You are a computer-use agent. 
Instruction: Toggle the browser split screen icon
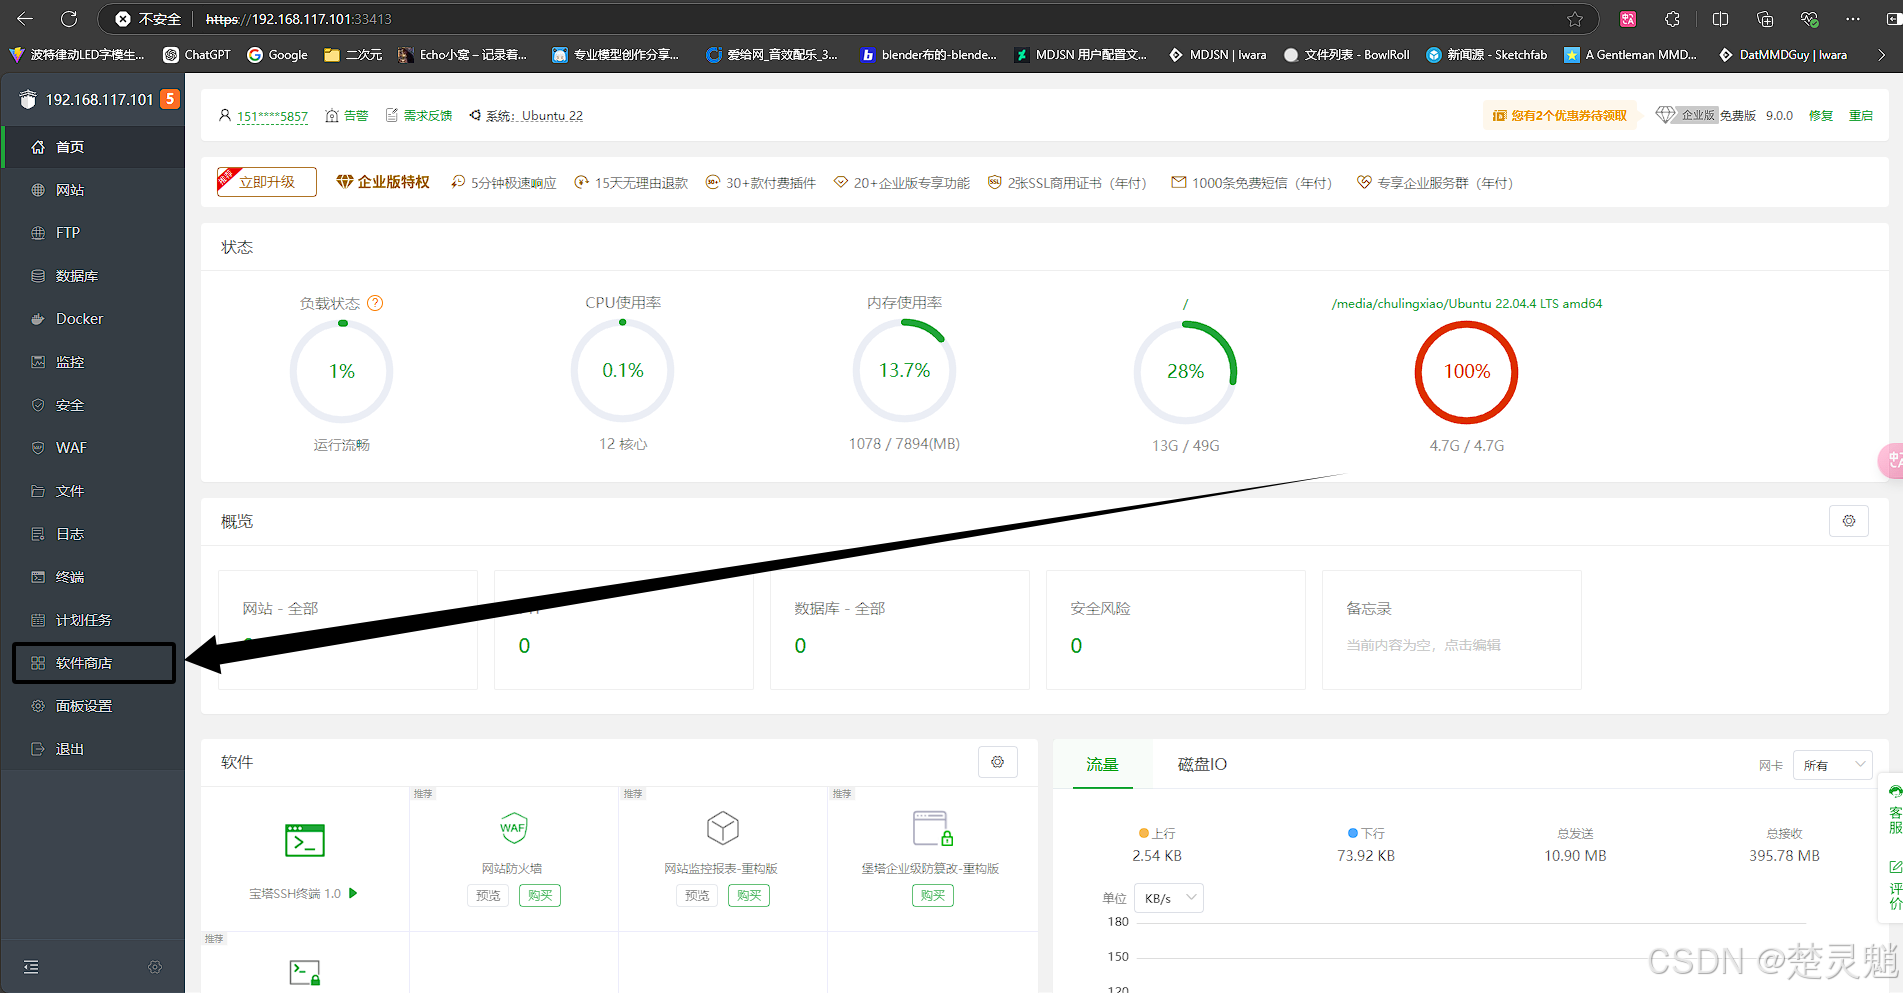[x=1720, y=19]
